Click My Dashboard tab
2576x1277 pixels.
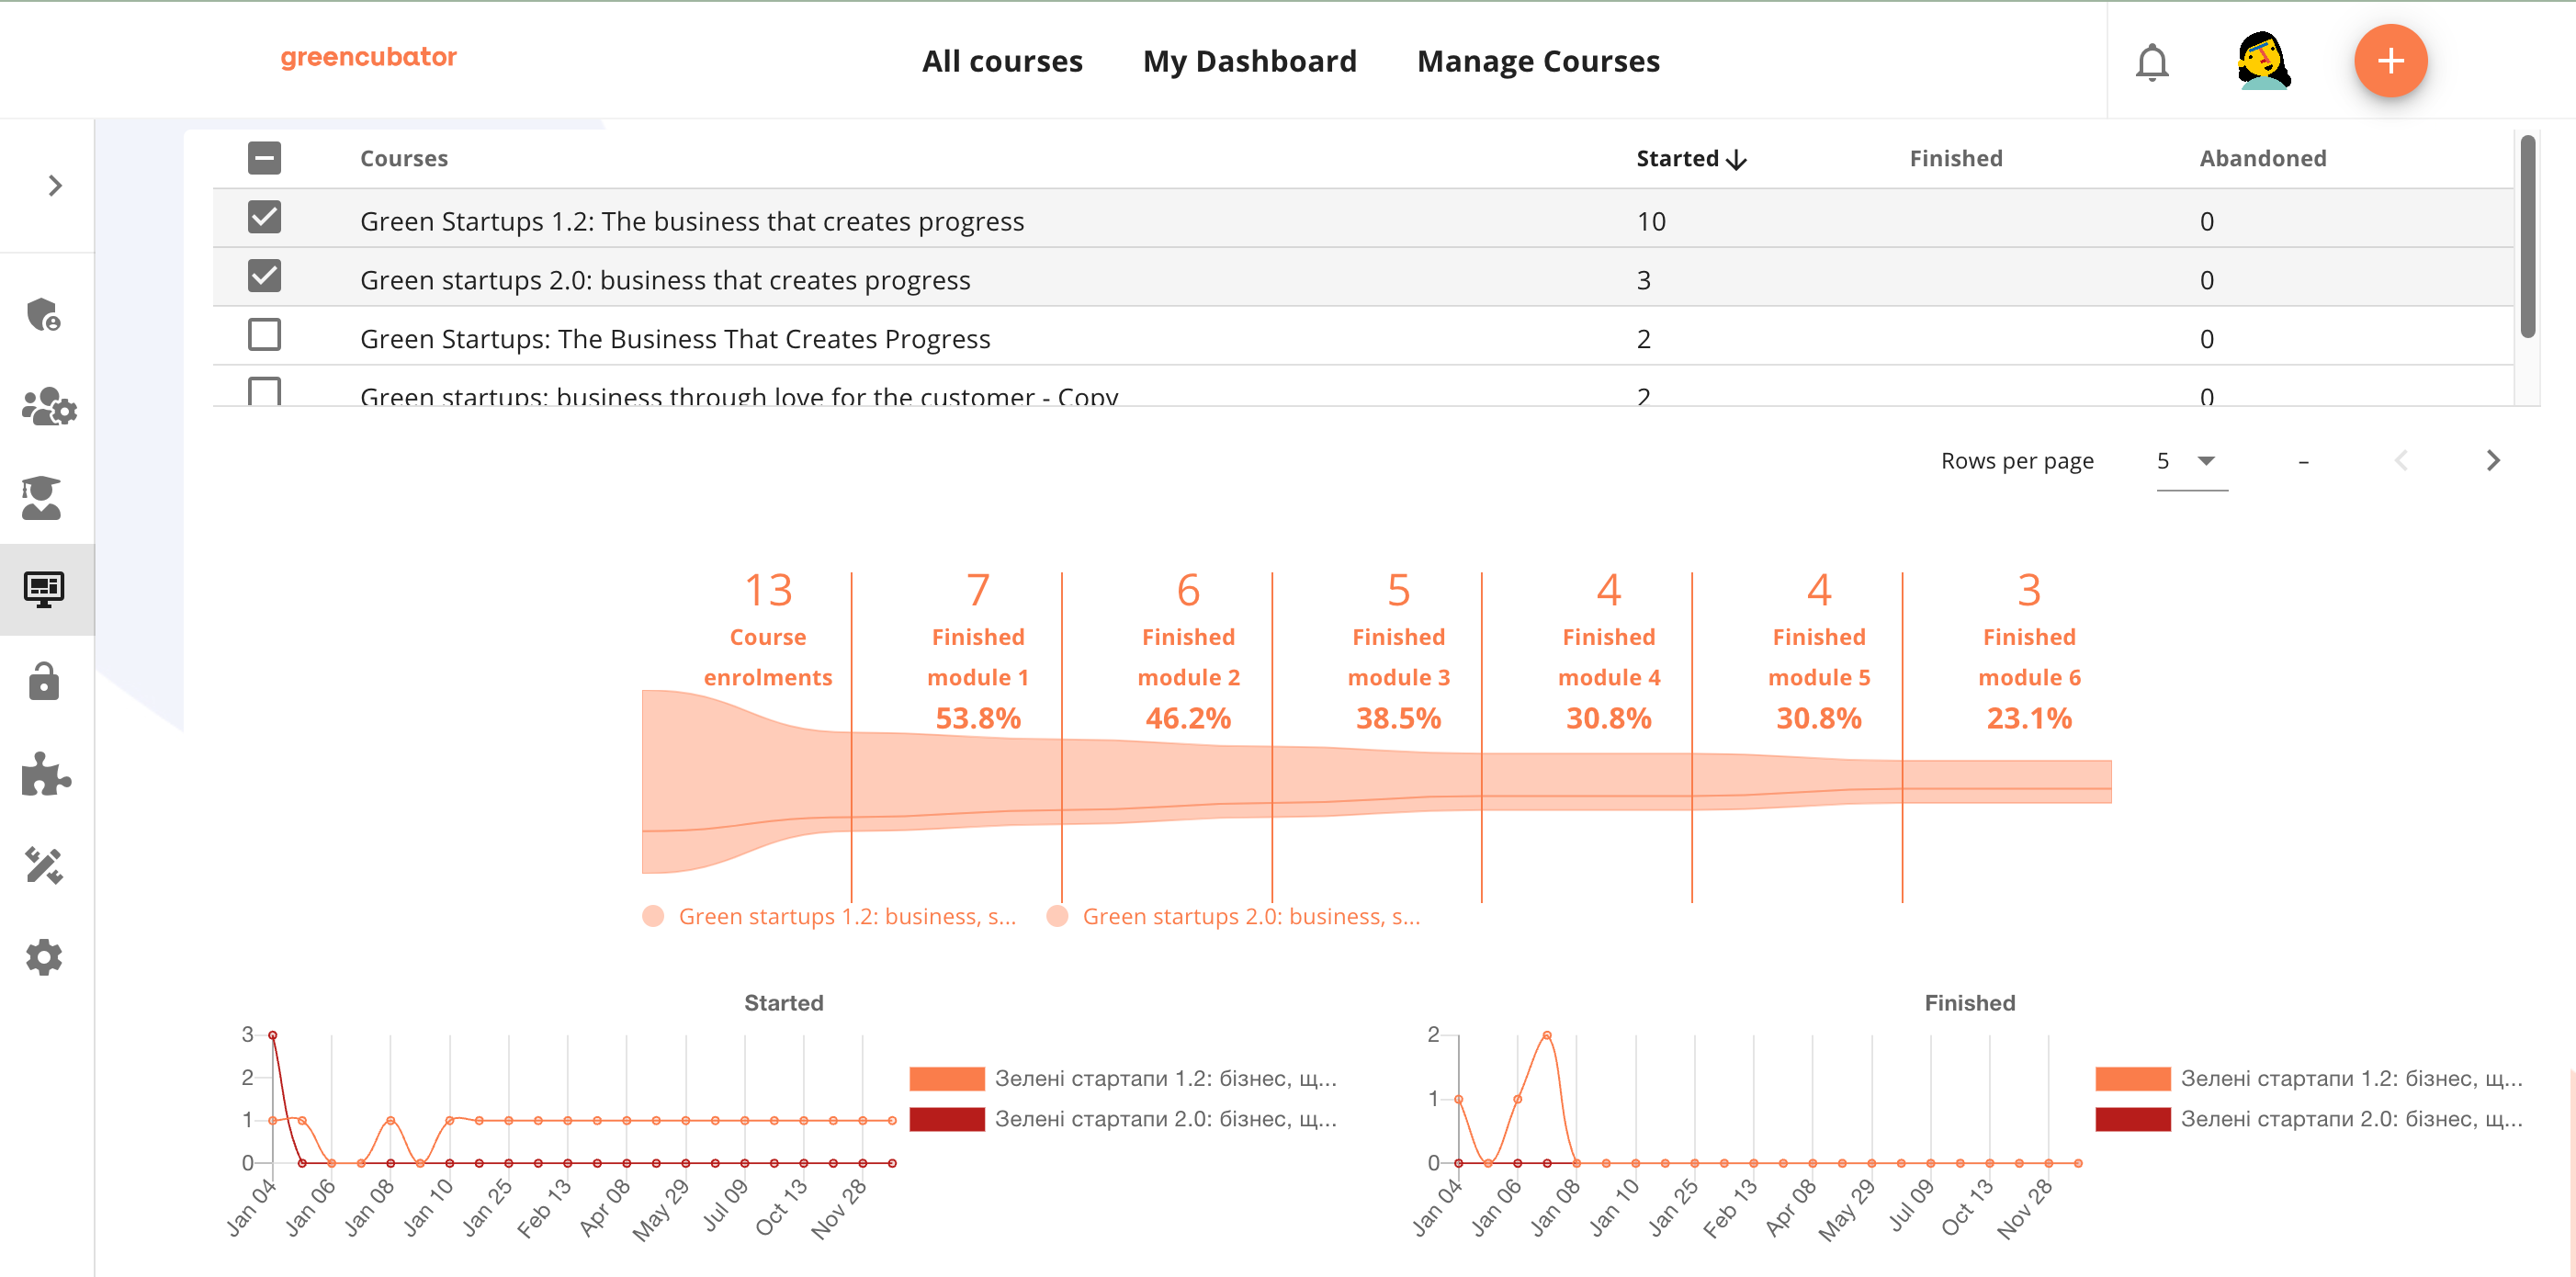[x=1252, y=59]
